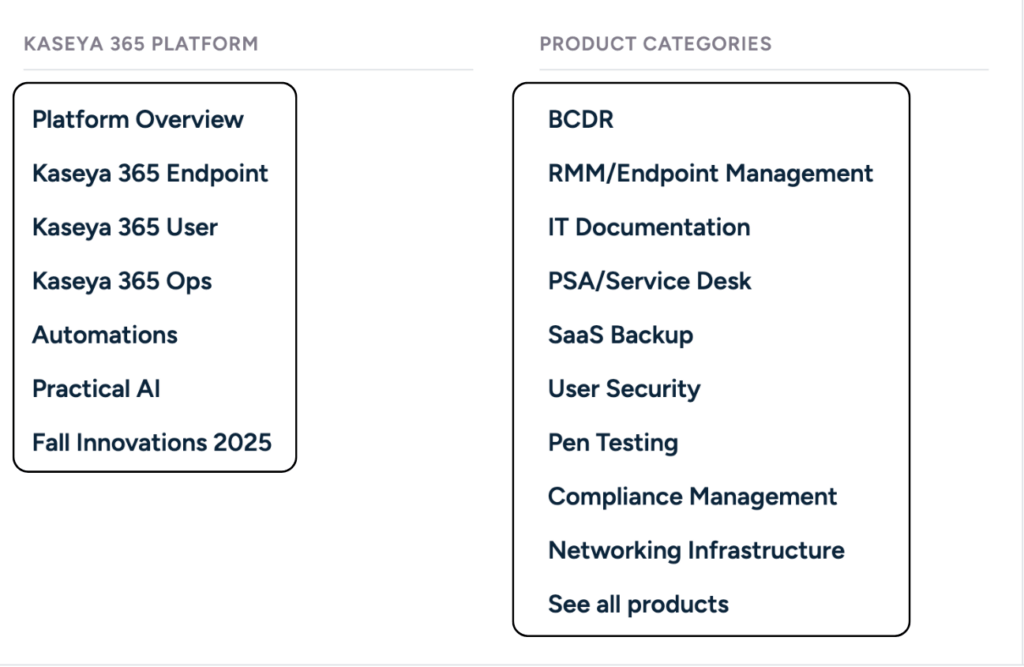Screen dimensions: 1024x667
Task: Choose PSA/Service Desk
Action: pyautogui.click(x=650, y=282)
